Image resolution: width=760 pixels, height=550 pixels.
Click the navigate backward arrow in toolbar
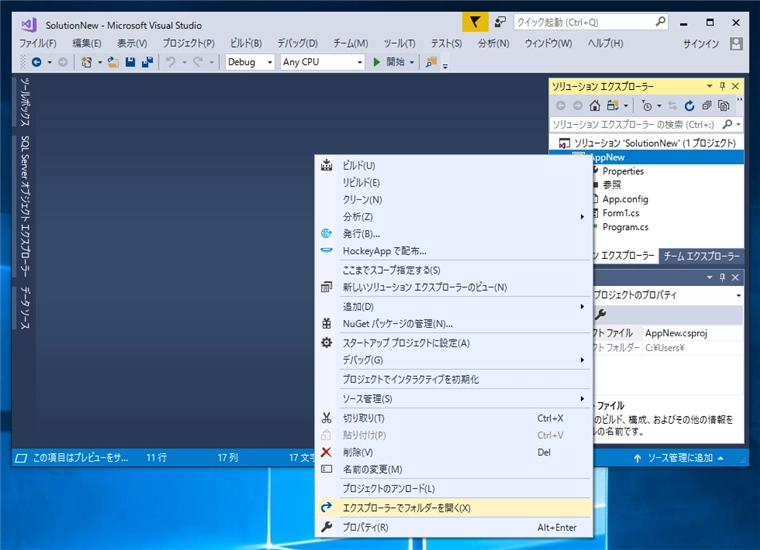click(x=36, y=62)
